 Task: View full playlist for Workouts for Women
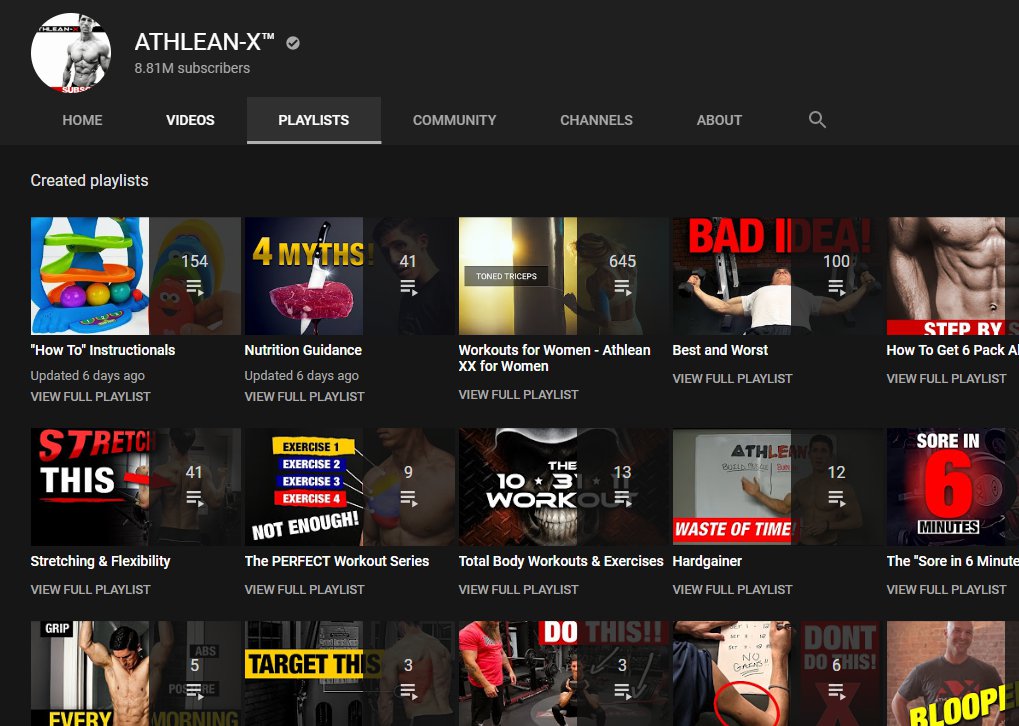(x=518, y=395)
